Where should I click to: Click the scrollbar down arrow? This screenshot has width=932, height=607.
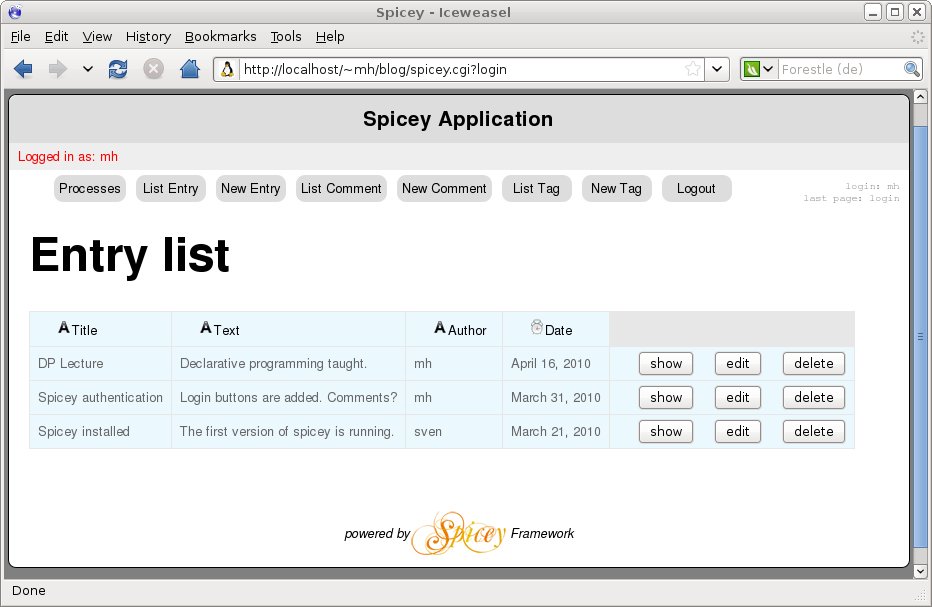(920, 572)
